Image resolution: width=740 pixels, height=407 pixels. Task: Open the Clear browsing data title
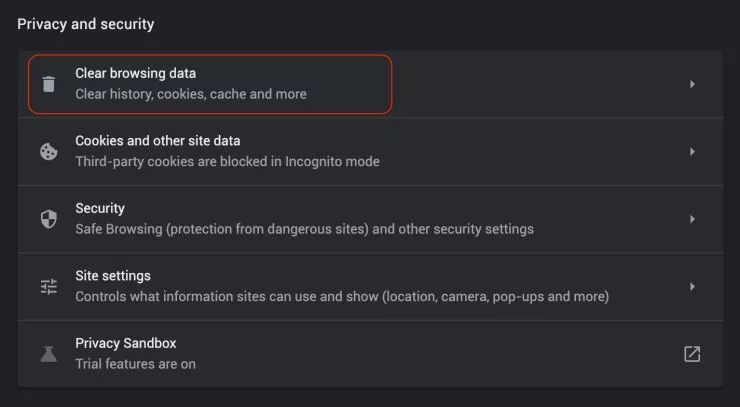135,73
